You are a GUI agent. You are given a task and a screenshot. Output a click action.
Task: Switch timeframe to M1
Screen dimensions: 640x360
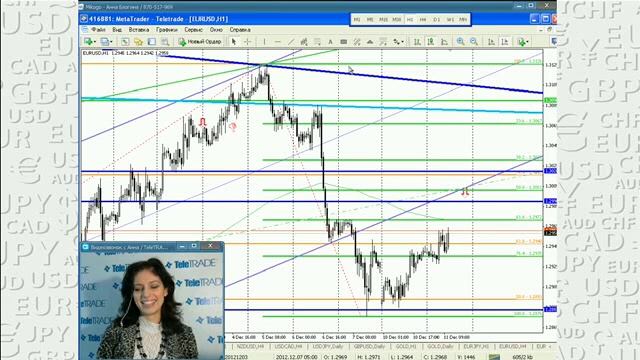(357, 20)
